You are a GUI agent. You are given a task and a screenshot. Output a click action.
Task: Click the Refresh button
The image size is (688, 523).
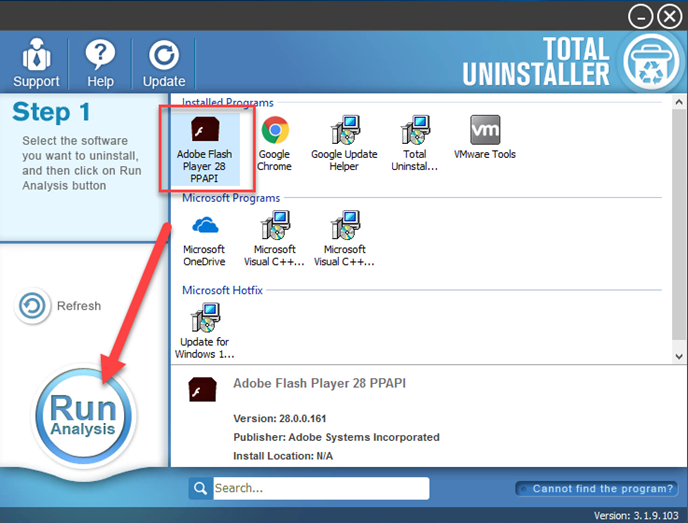point(57,306)
